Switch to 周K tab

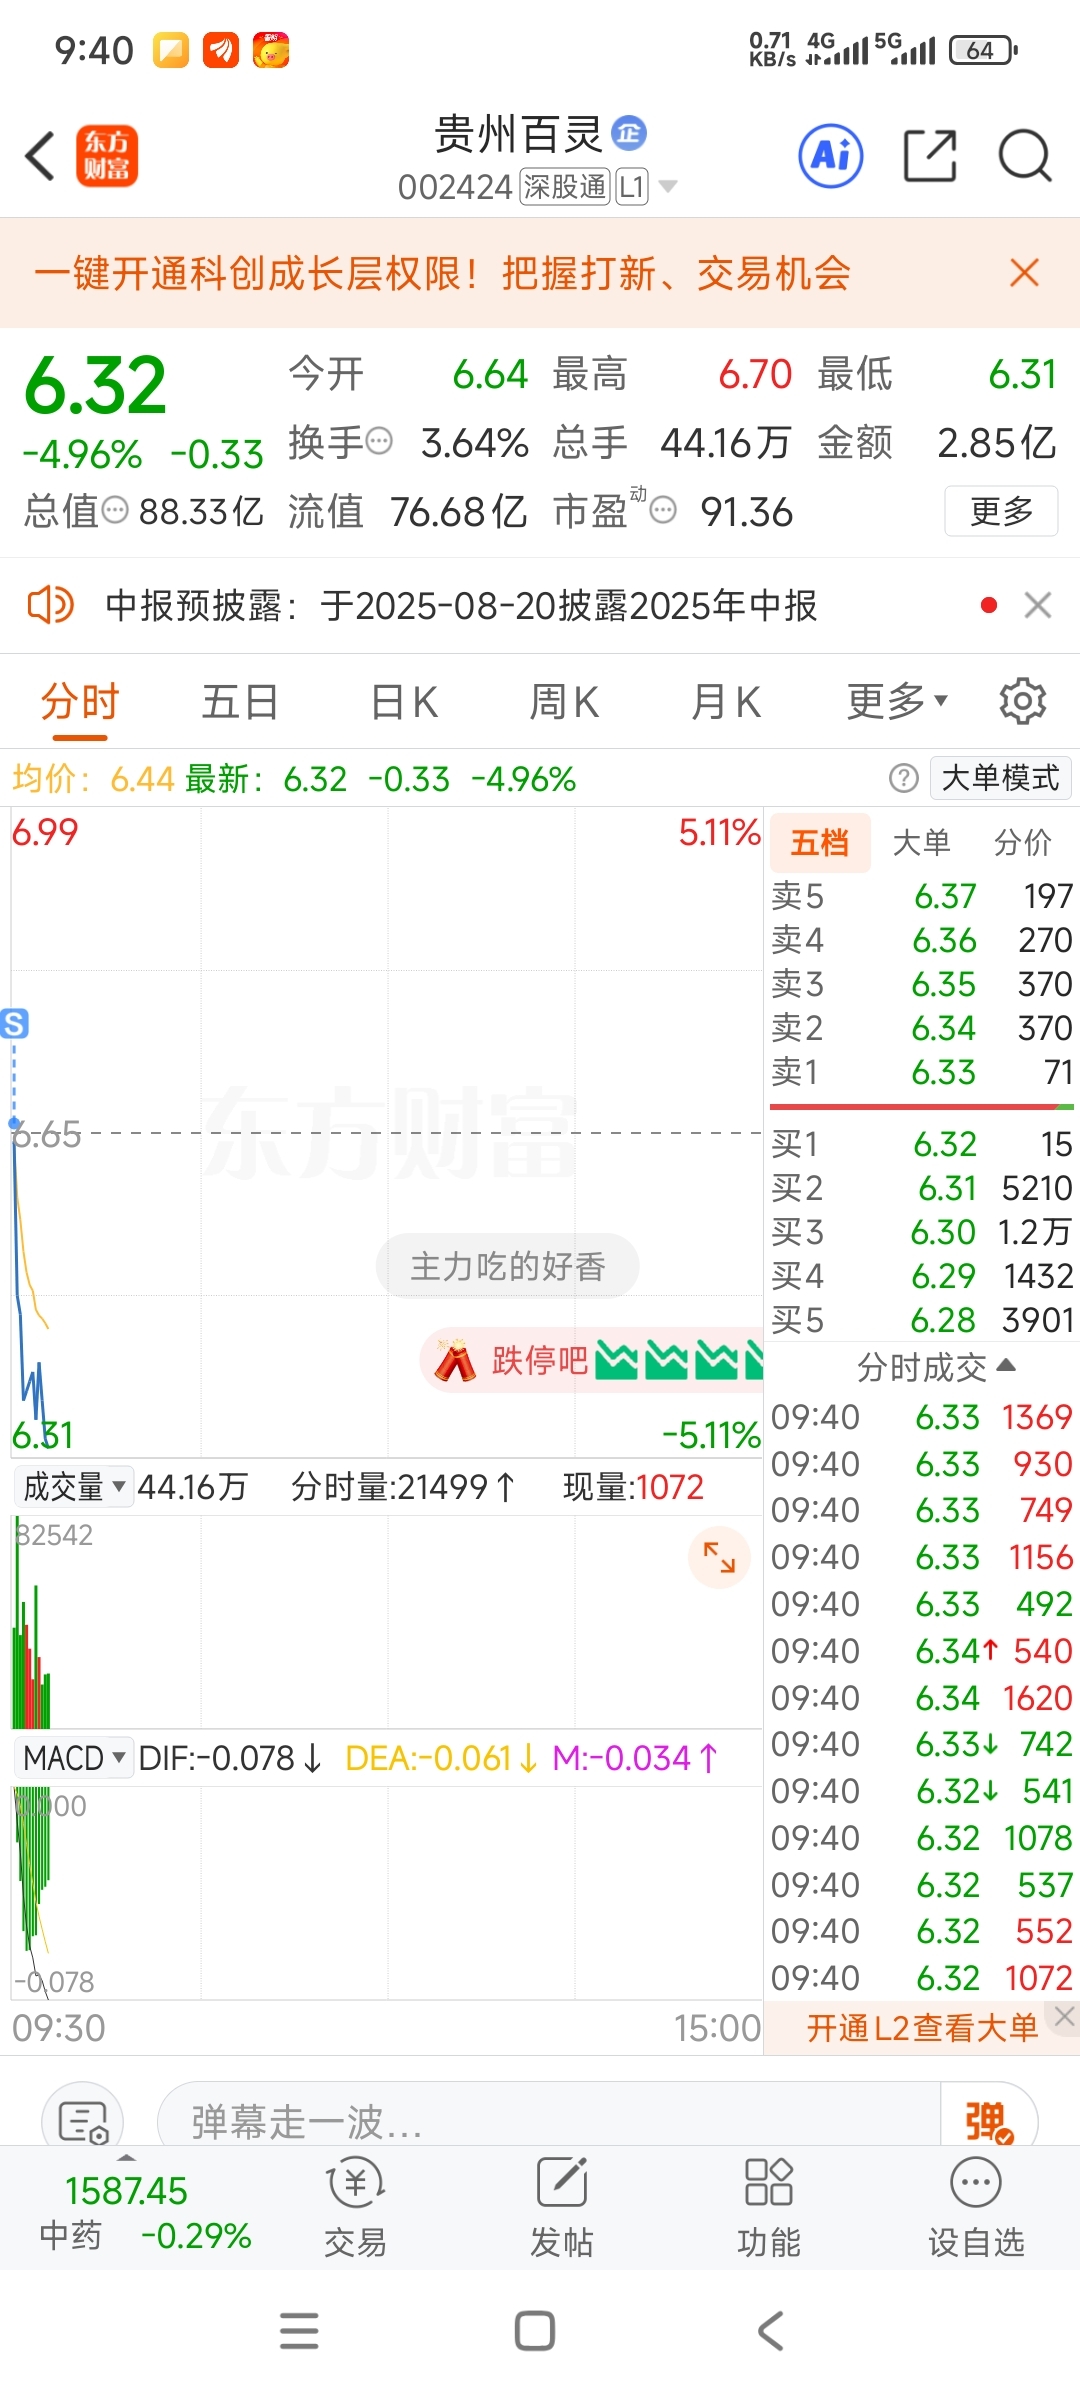[x=564, y=701]
